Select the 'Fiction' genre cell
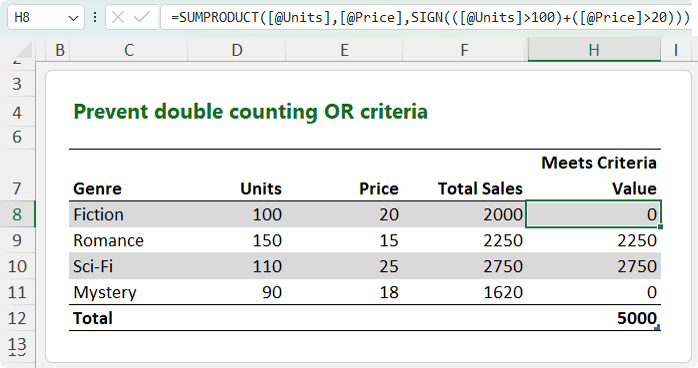 (129, 214)
